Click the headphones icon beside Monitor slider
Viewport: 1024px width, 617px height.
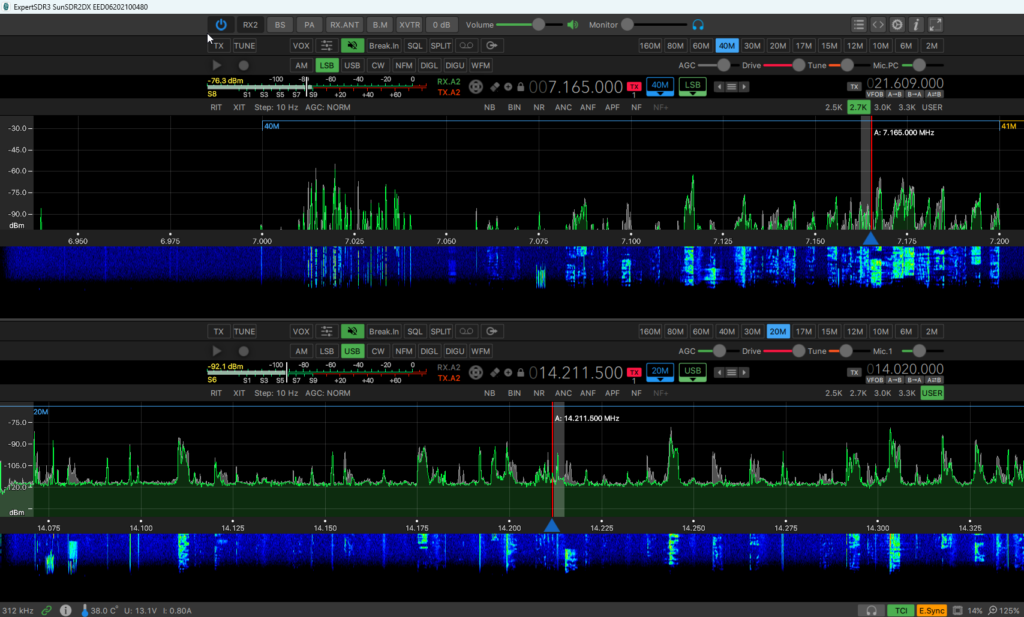point(698,24)
